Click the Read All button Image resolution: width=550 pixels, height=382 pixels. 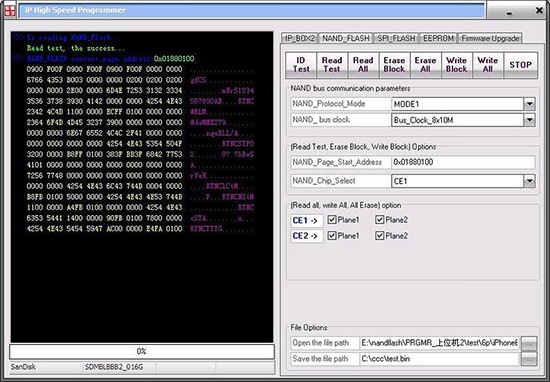tap(363, 65)
